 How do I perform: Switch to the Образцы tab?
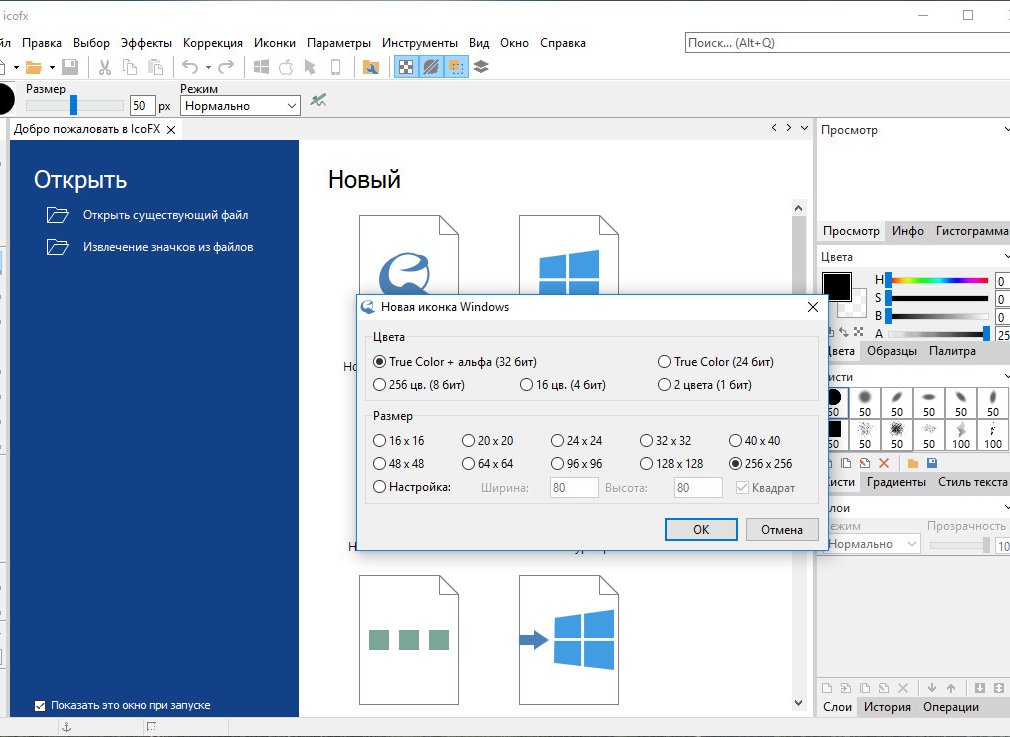[x=892, y=351]
